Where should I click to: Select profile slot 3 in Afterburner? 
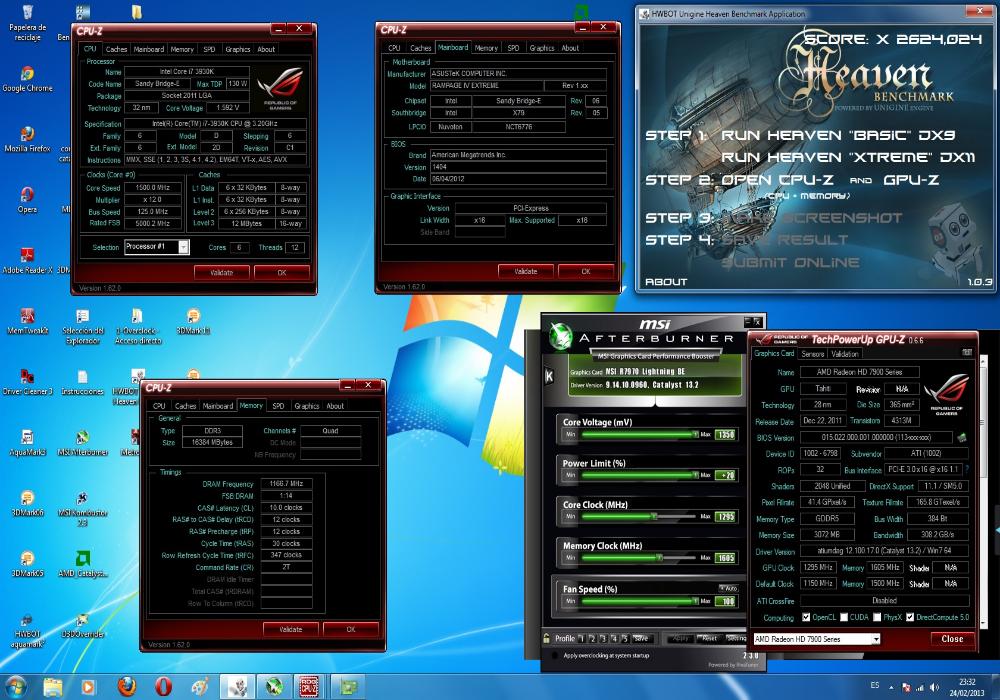coord(603,638)
